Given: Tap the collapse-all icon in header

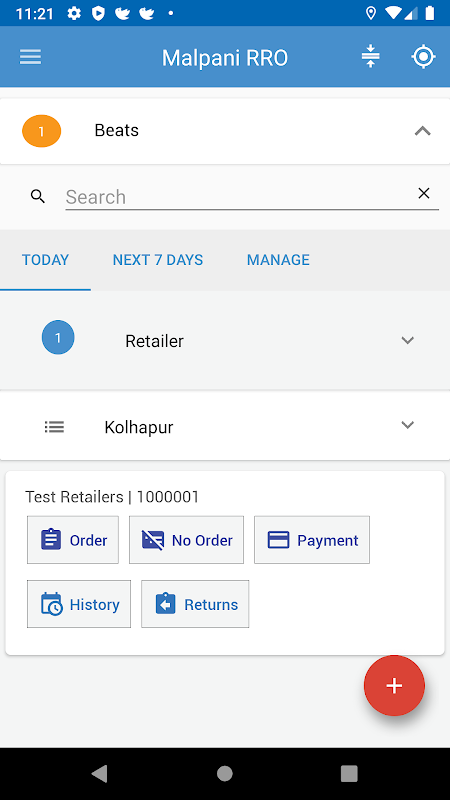Looking at the screenshot, I should (x=370, y=57).
